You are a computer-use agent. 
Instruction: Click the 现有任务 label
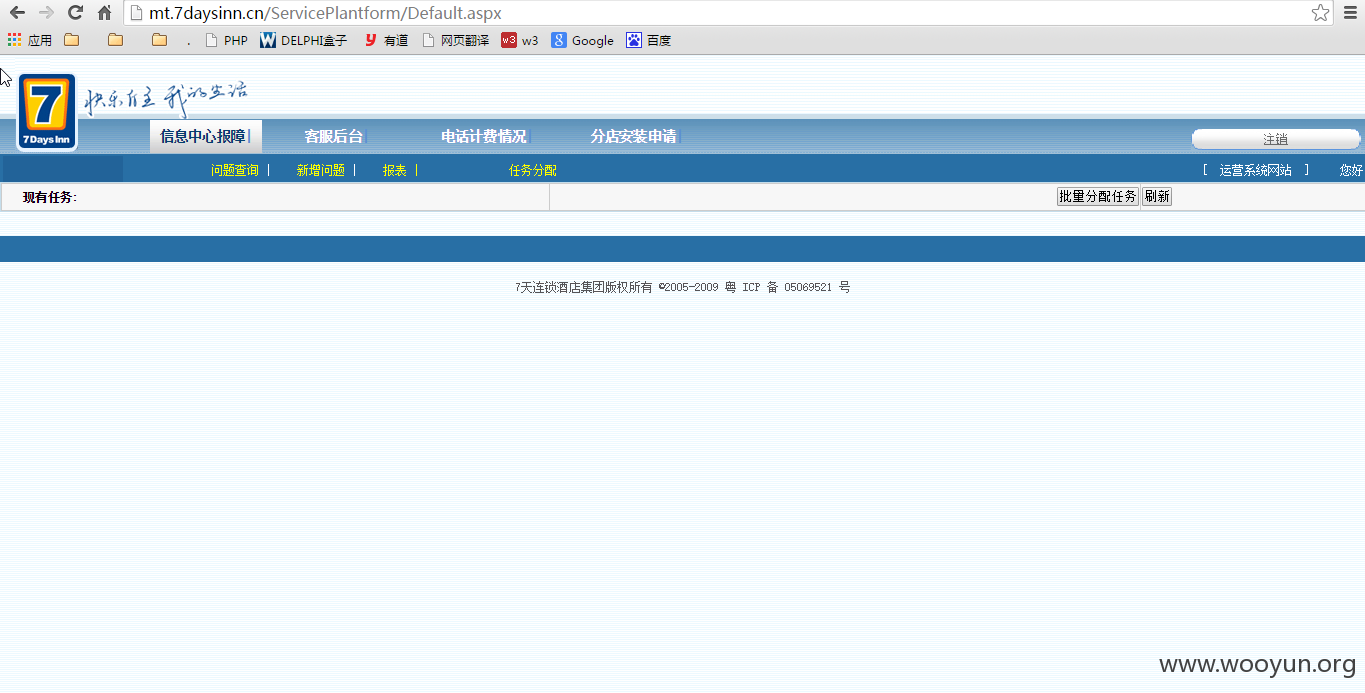49,197
